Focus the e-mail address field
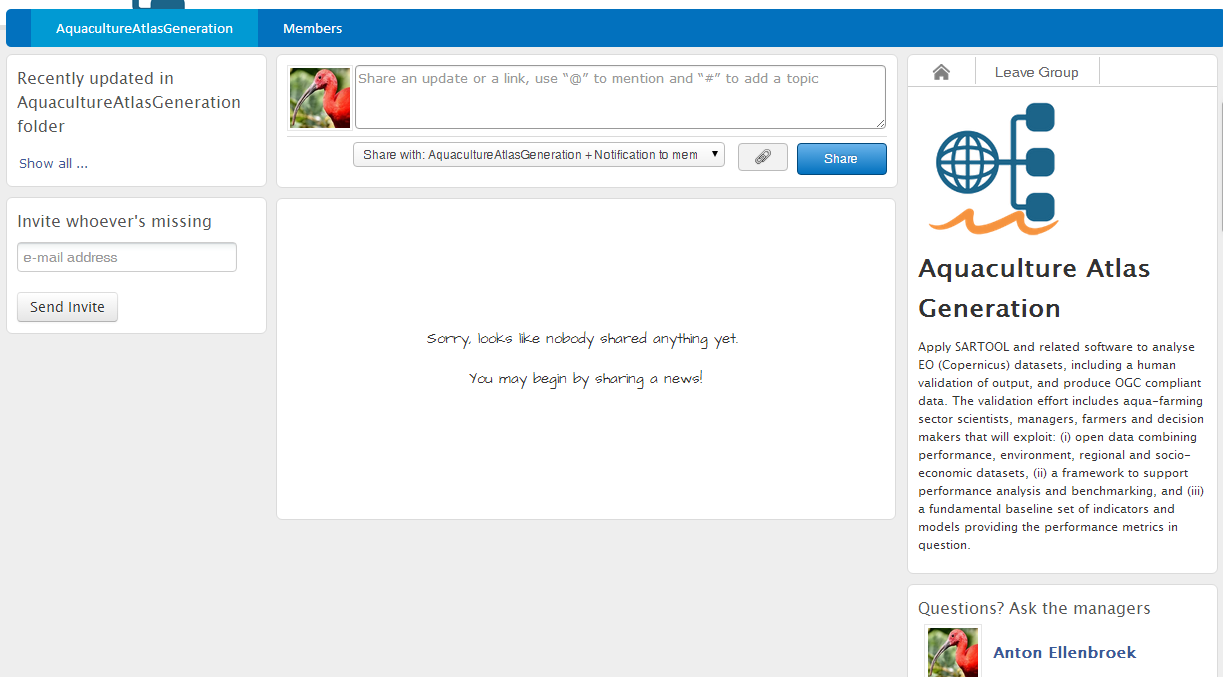 [x=127, y=257]
